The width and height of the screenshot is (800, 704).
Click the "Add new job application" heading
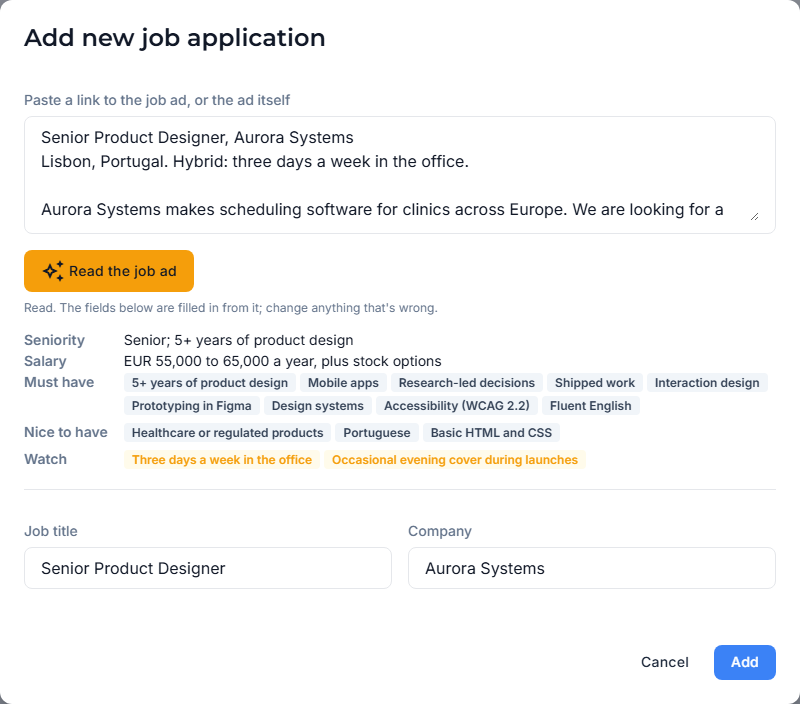(x=174, y=38)
